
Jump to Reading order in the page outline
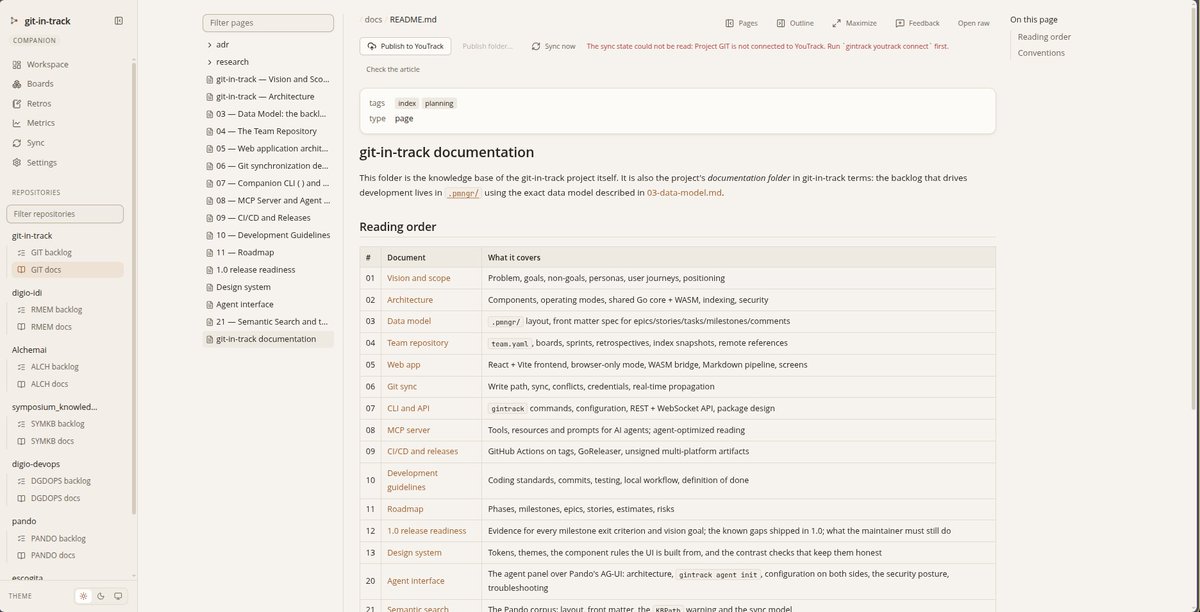[1044, 37]
